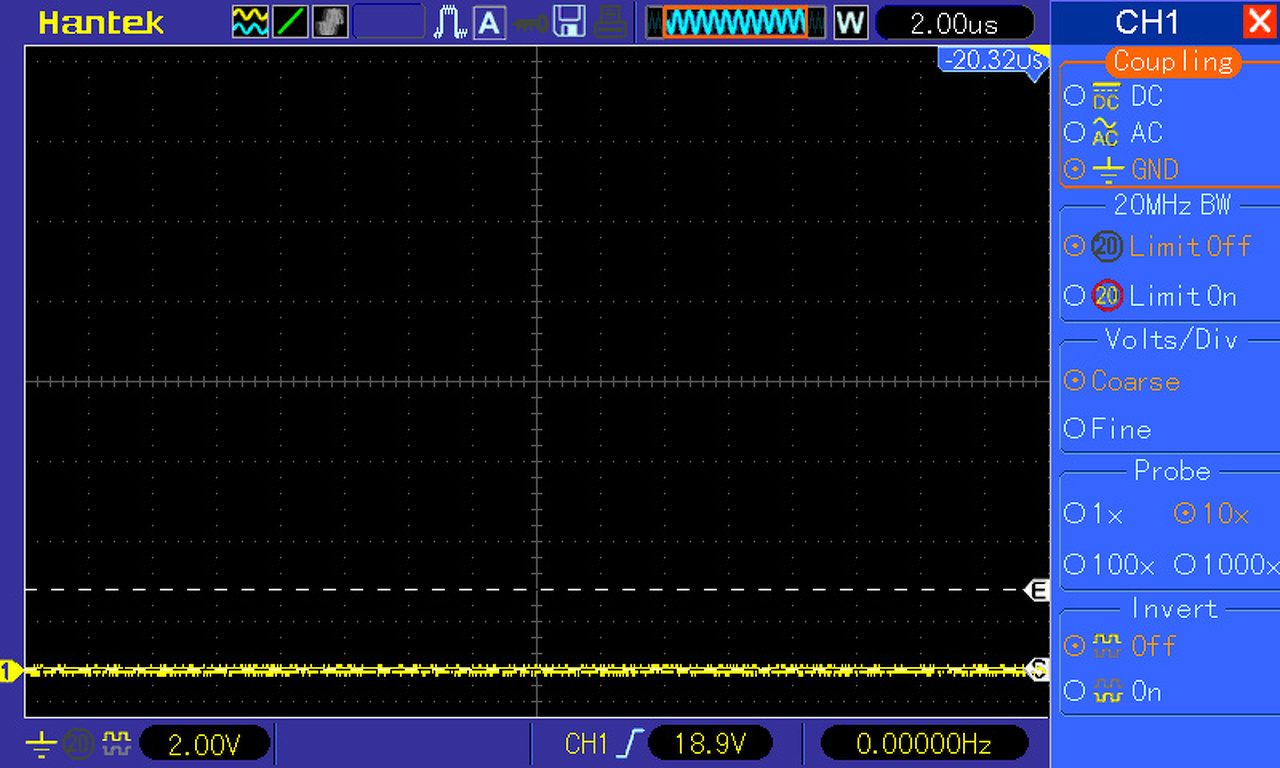Click the boxed W window icon
Screen dimensions: 1280x768
coord(850,22)
